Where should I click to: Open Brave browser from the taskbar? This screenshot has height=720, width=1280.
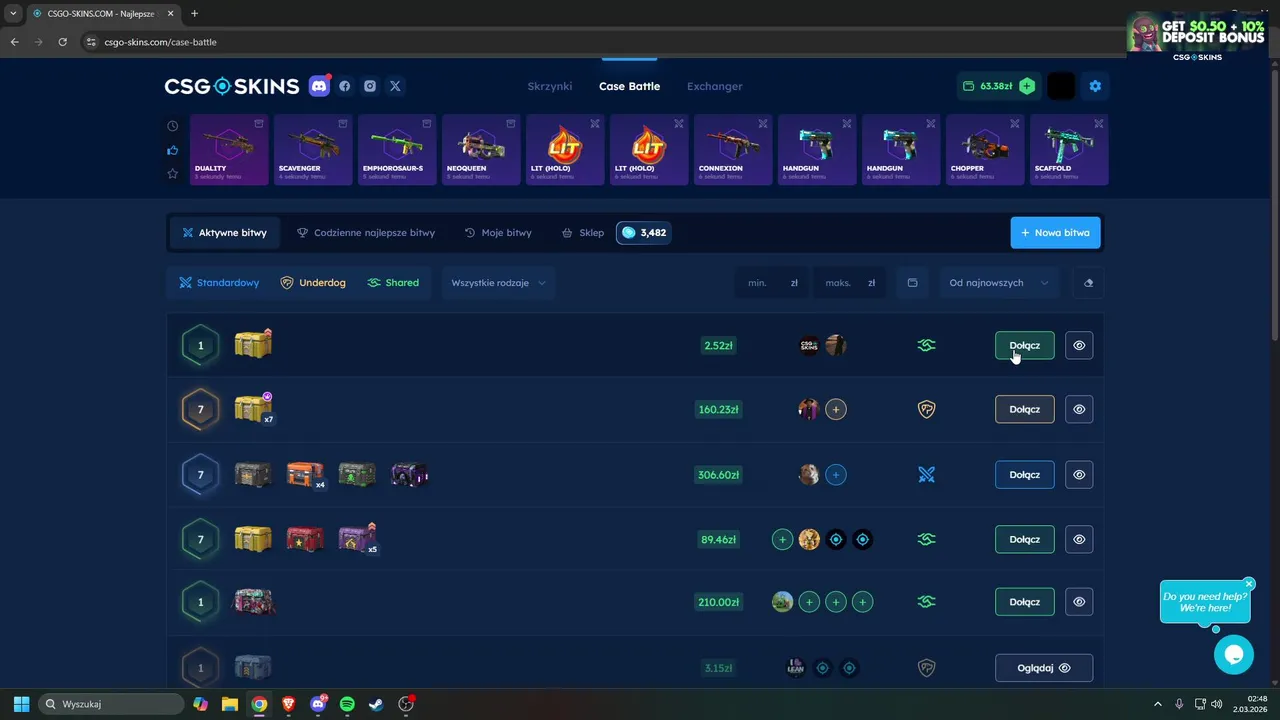pos(288,704)
